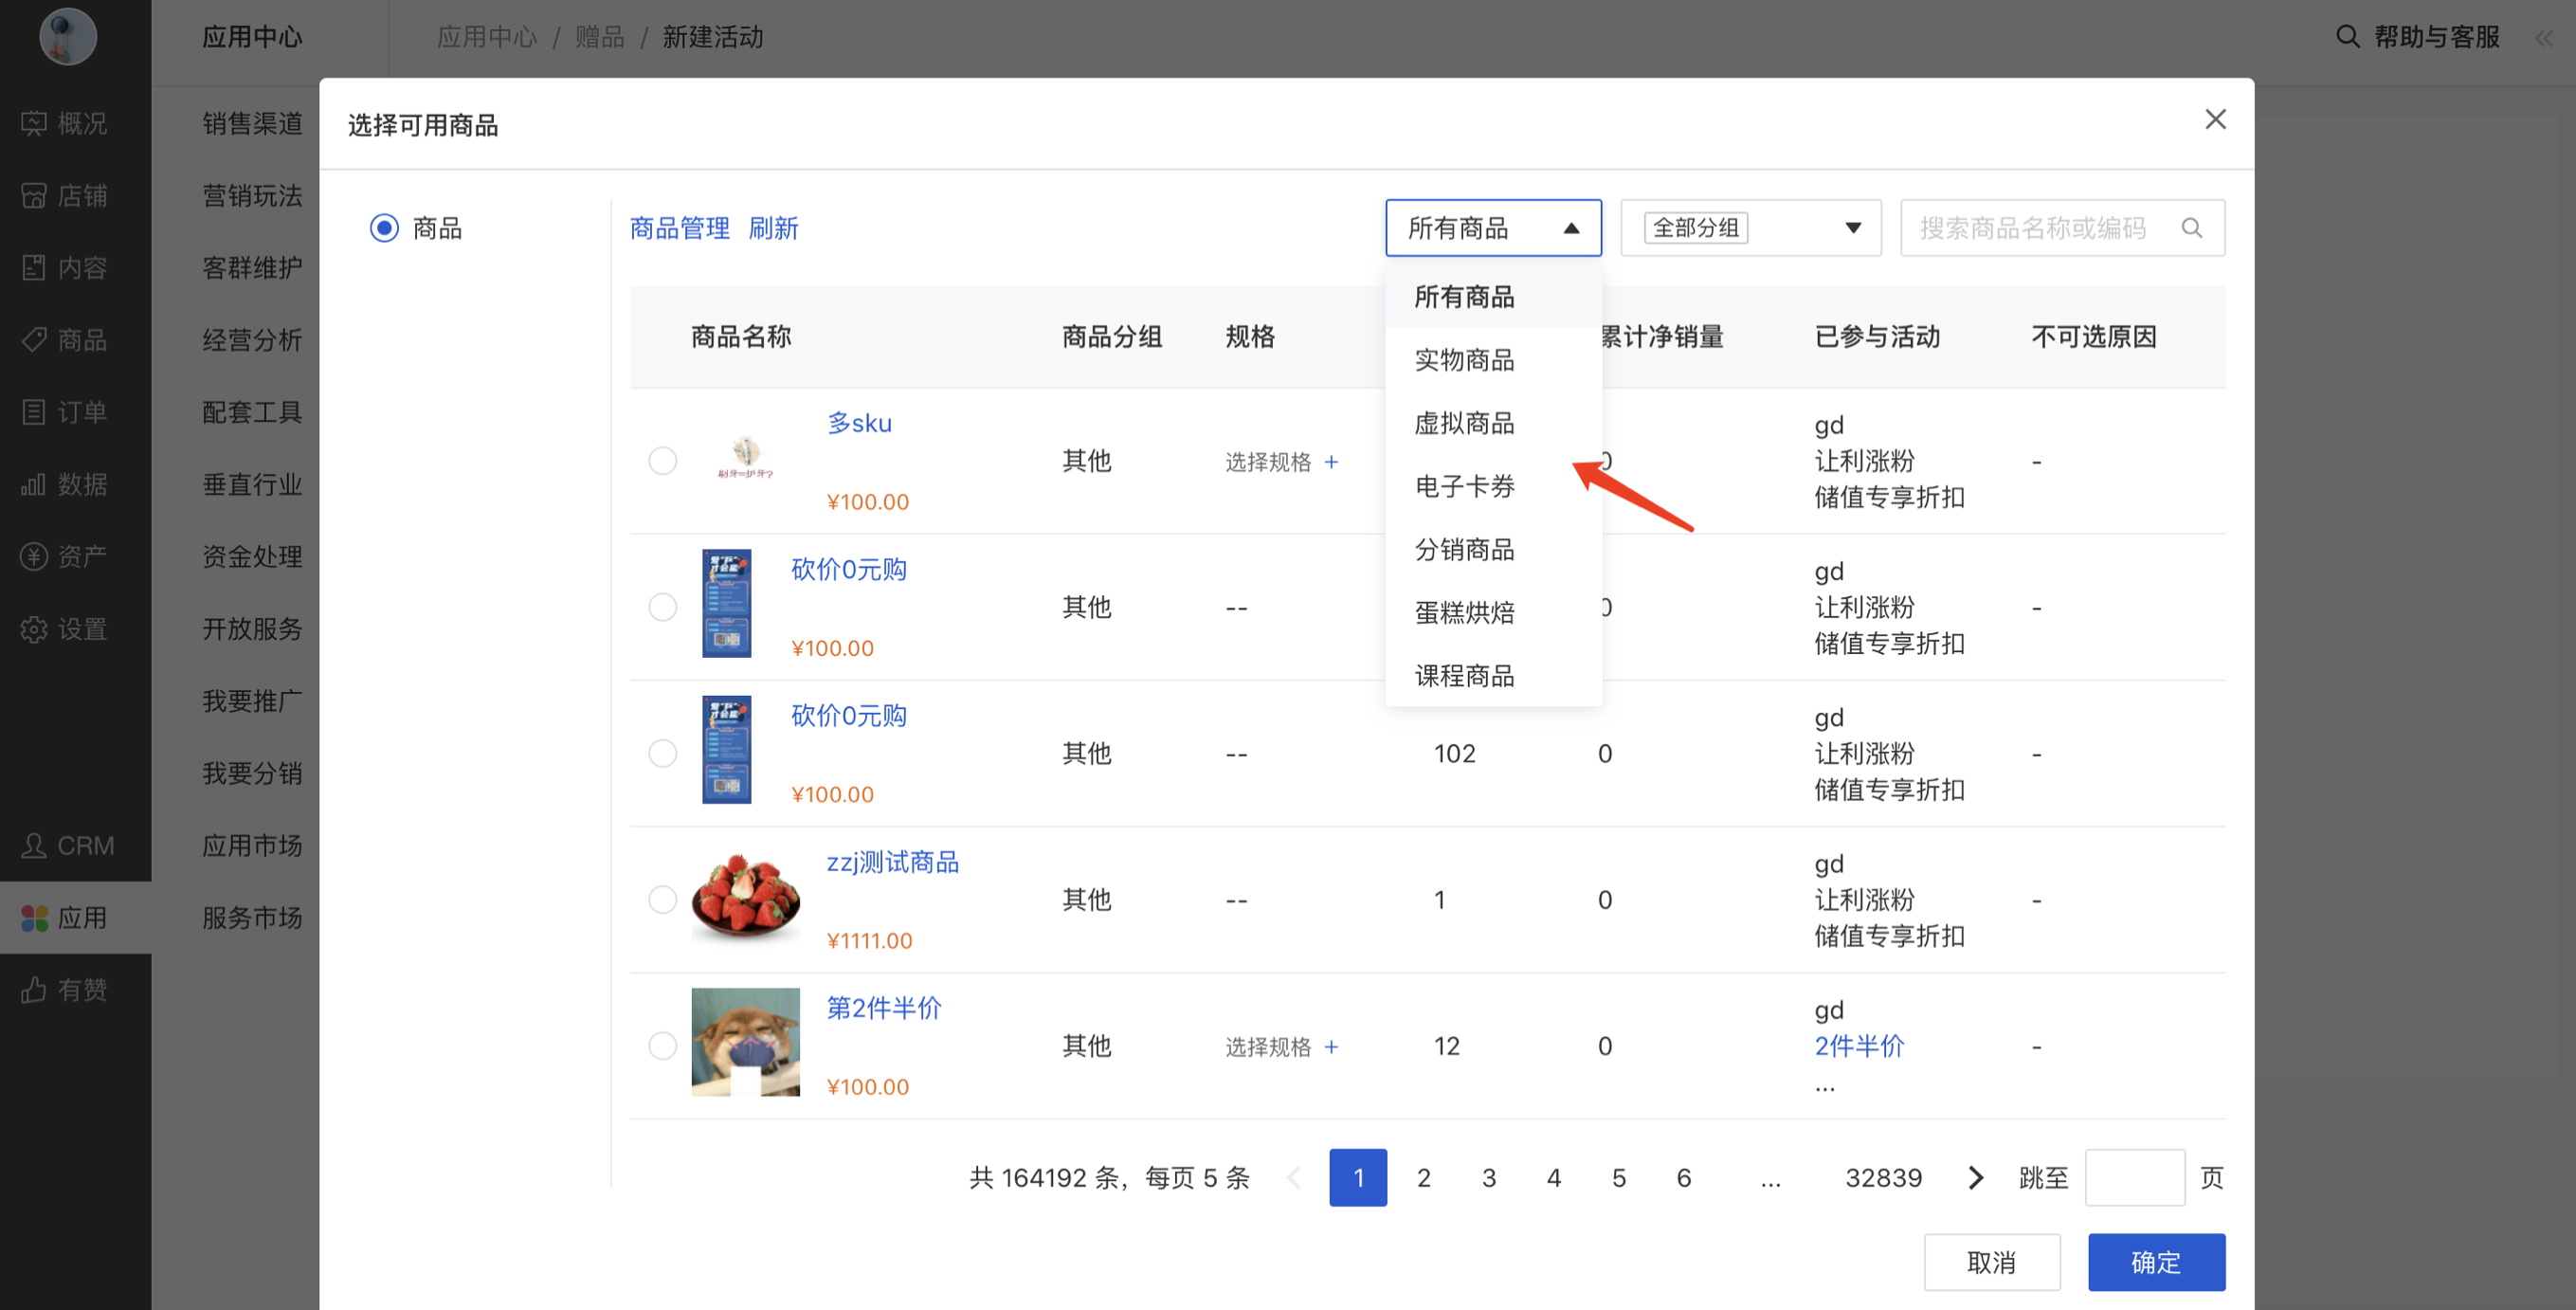Choose 课程商品 from the dropdown list
Image resolution: width=2576 pixels, height=1310 pixels.
click(x=1493, y=675)
